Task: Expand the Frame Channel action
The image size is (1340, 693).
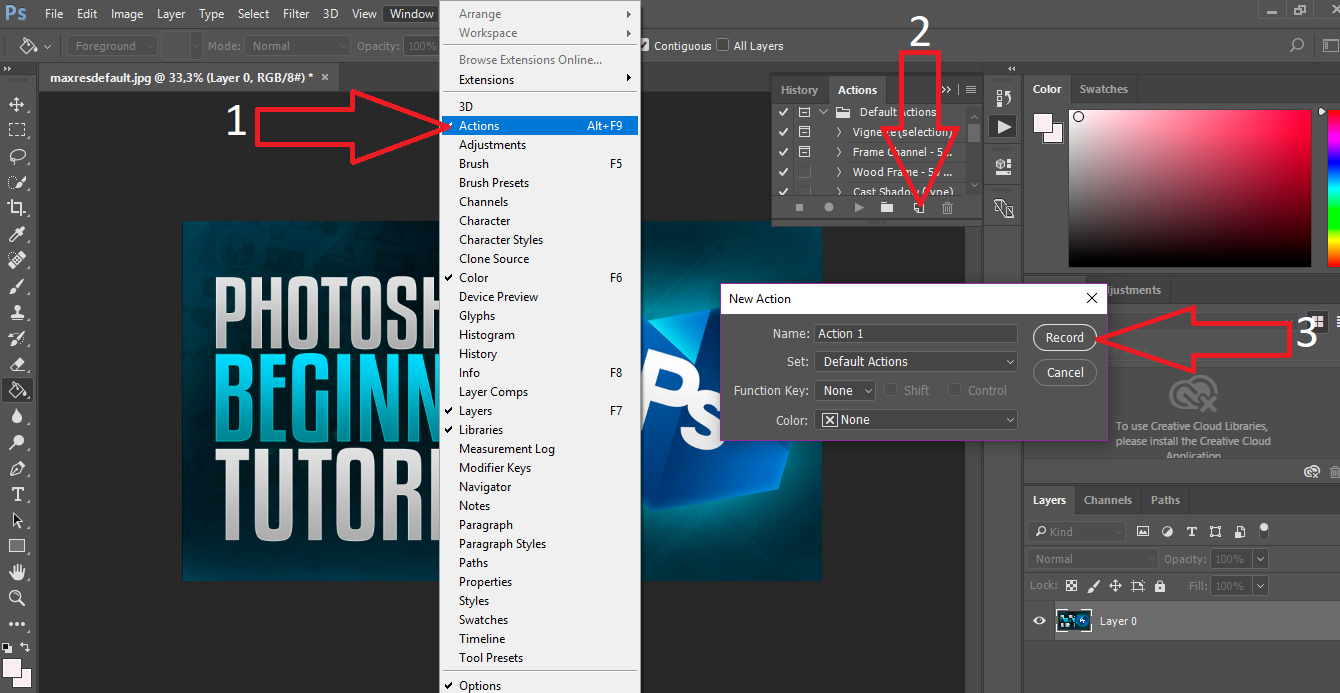Action: pyautogui.click(x=839, y=152)
